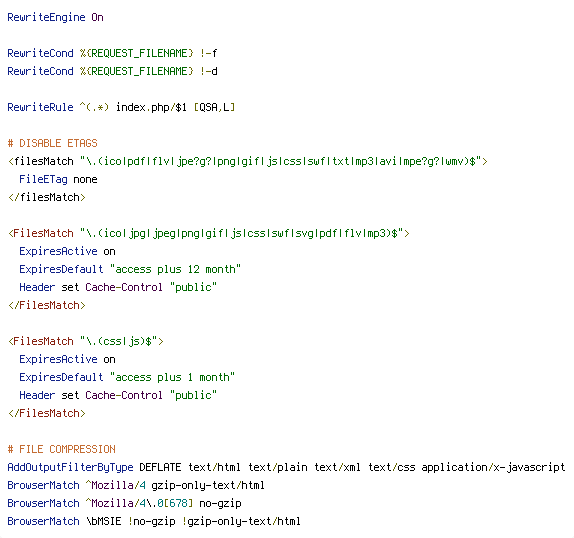Click the # FILE COMPRESSION comment
Screen dimensions: 574x538
(62, 449)
